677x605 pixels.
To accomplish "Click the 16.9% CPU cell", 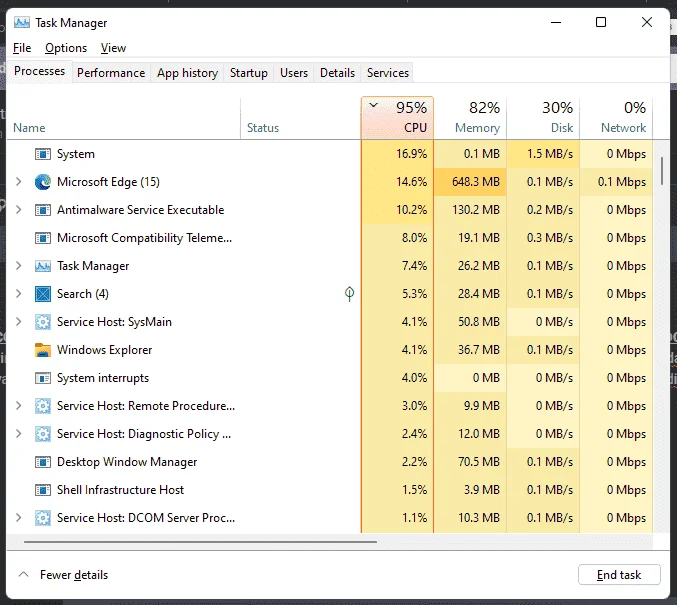I will [397, 154].
